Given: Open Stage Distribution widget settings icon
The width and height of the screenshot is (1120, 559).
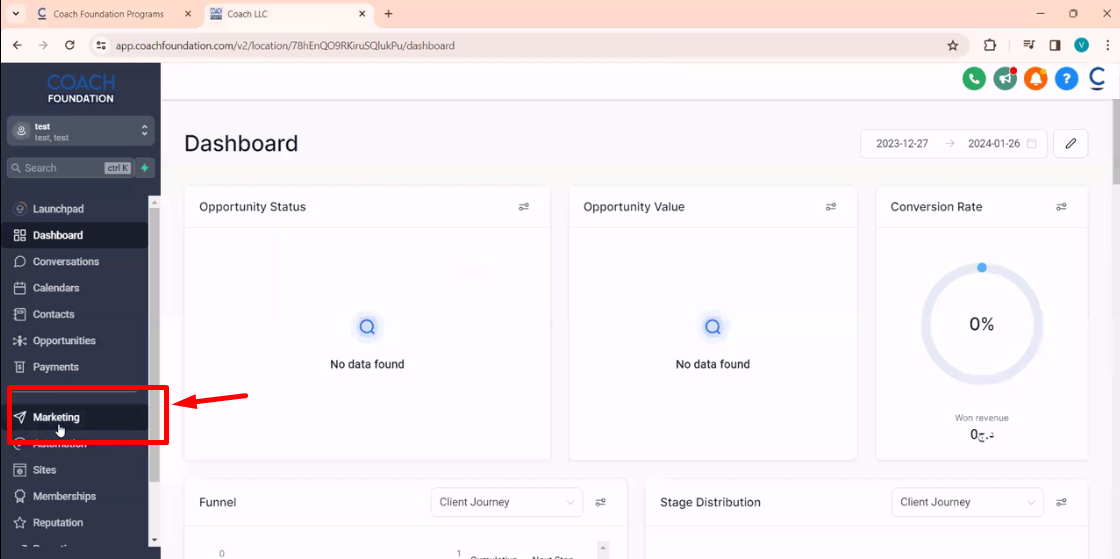Looking at the screenshot, I should coord(1061,503).
